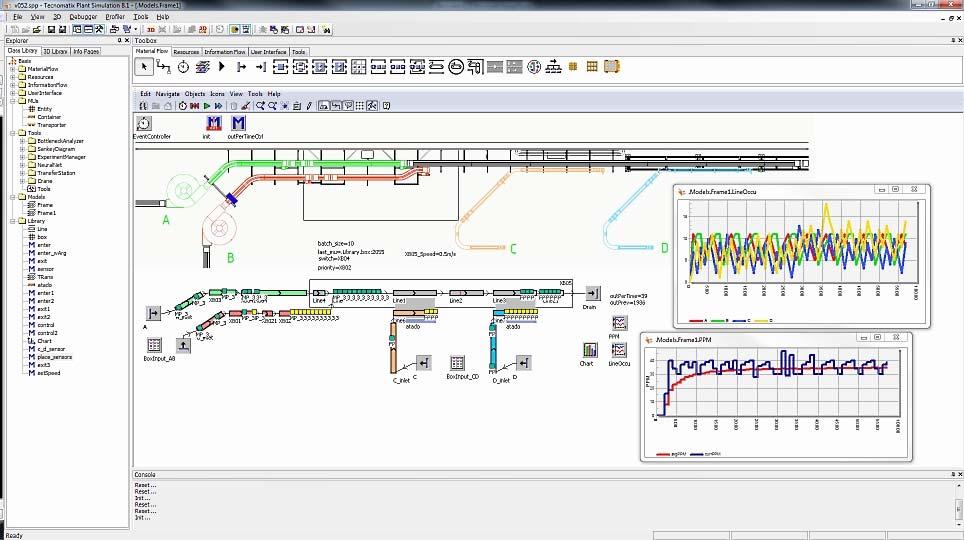Toggle the running-figure animation button in the Frame toolbar
Viewport: 964px width, 540px height.
click(372, 106)
